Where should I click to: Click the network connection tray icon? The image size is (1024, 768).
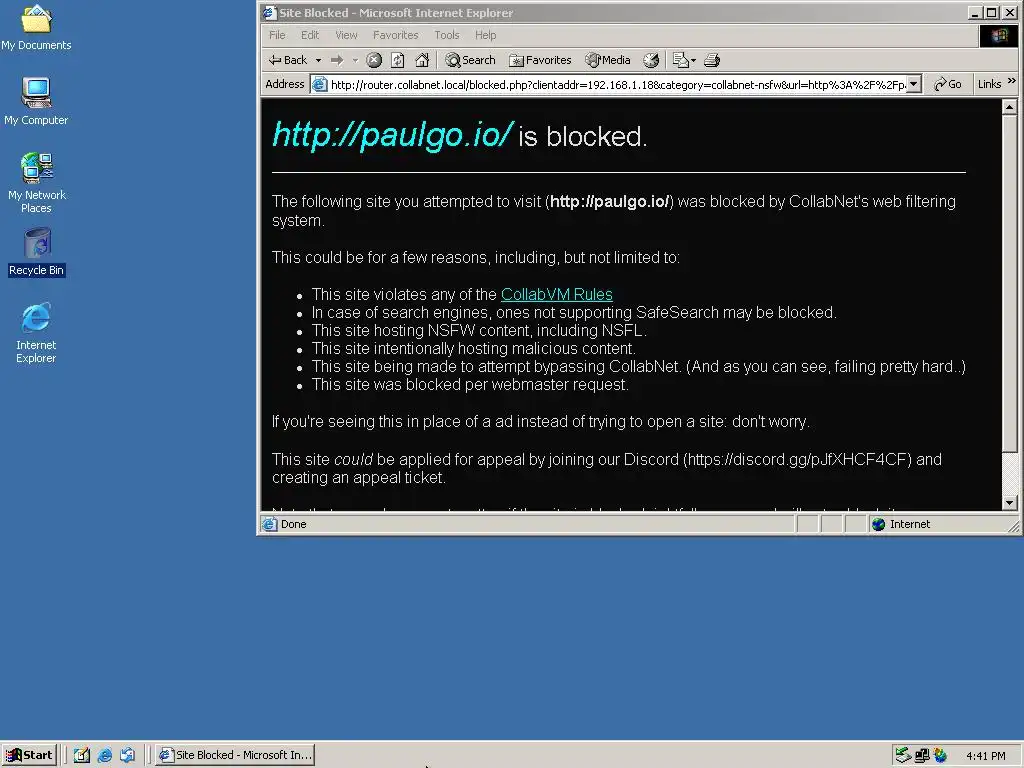[x=921, y=756]
